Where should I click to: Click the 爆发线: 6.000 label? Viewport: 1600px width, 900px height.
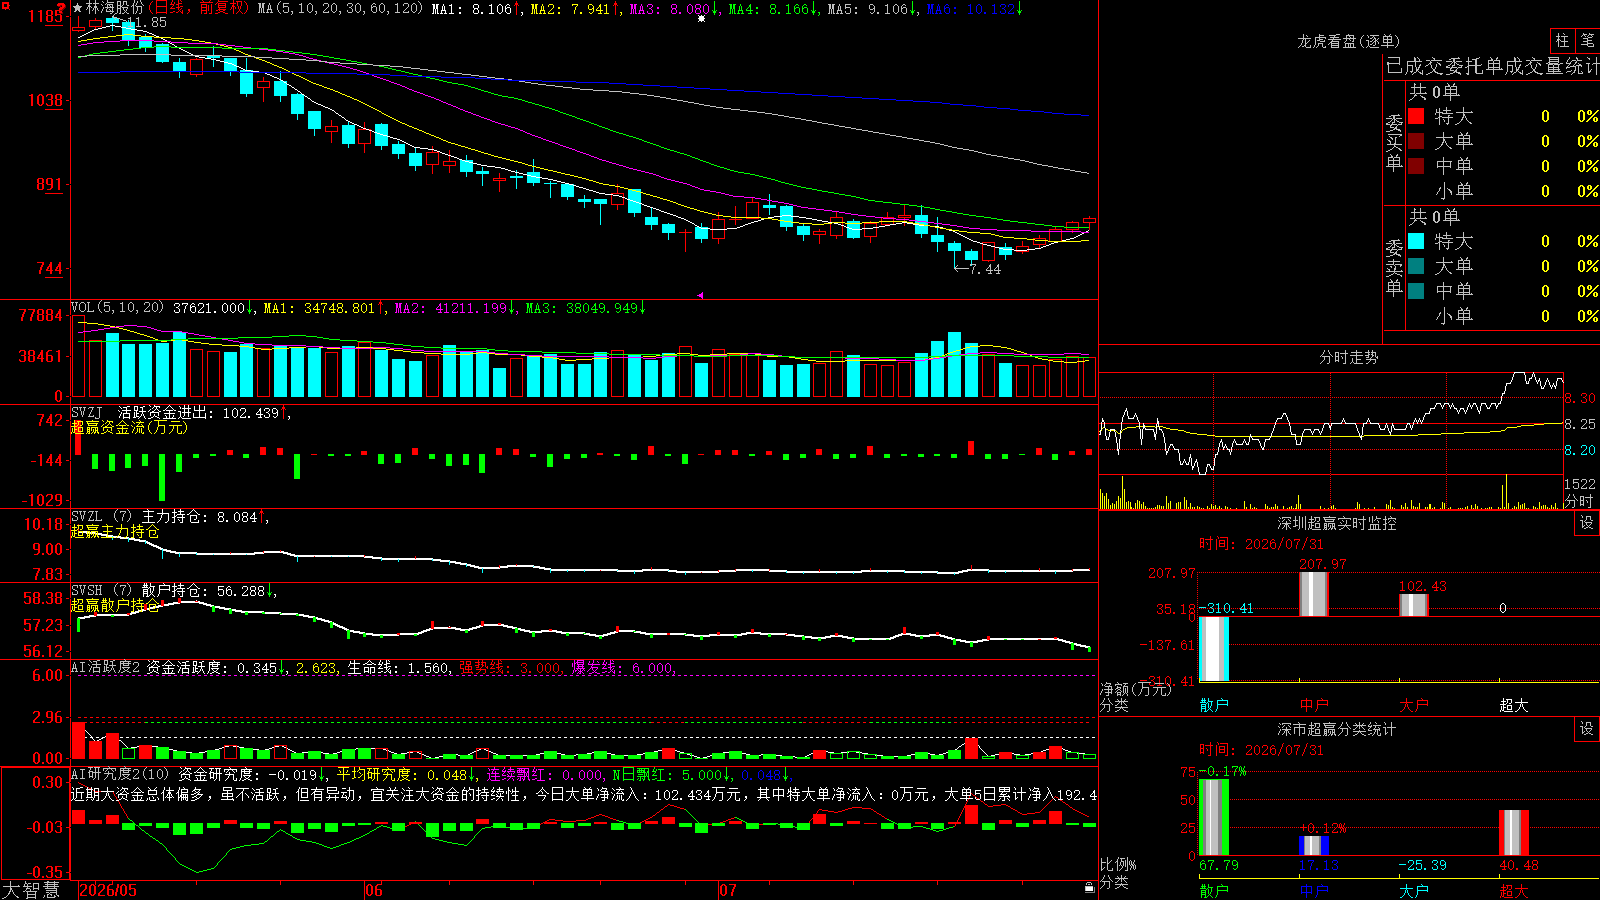(x=622, y=668)
